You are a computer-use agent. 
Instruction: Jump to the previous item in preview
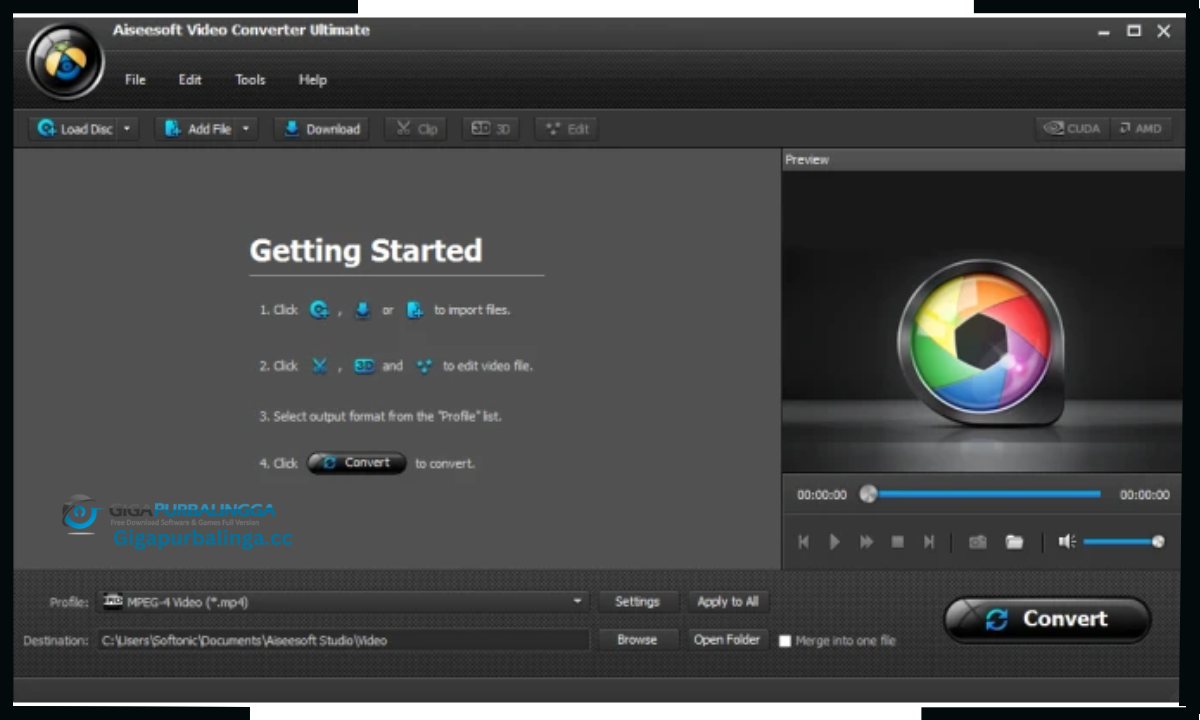pyautogui.click(x=803, y=542)
